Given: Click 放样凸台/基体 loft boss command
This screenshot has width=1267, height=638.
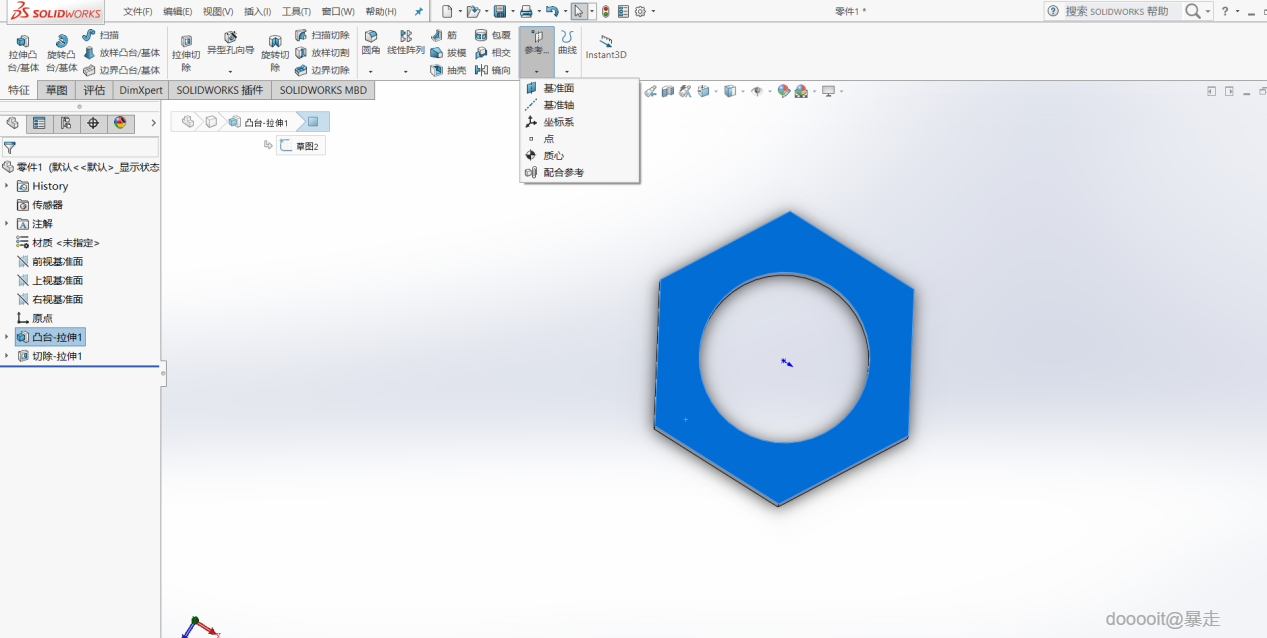Looking at the screenshot, I should (x=121, y=53).
